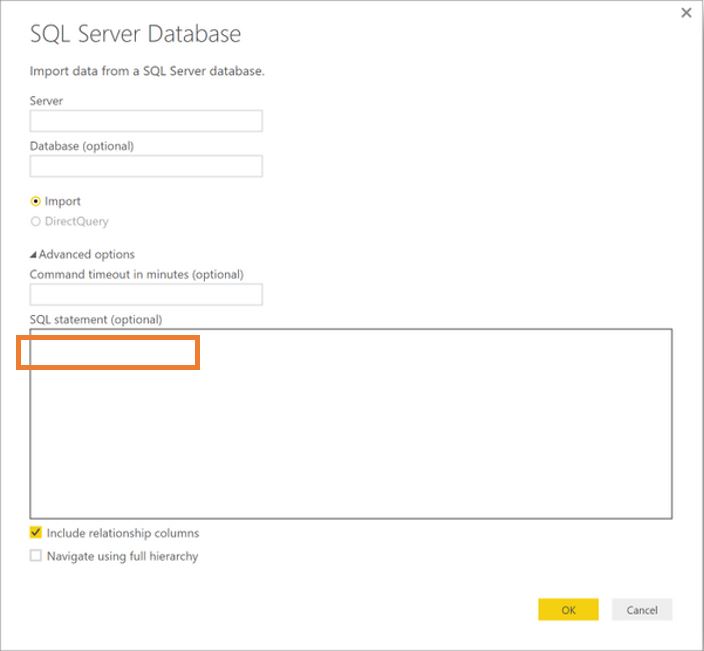This screenshot has width=704, height=651.
Task: Click the Command timeout in minutes field
Action: point(146,295)
